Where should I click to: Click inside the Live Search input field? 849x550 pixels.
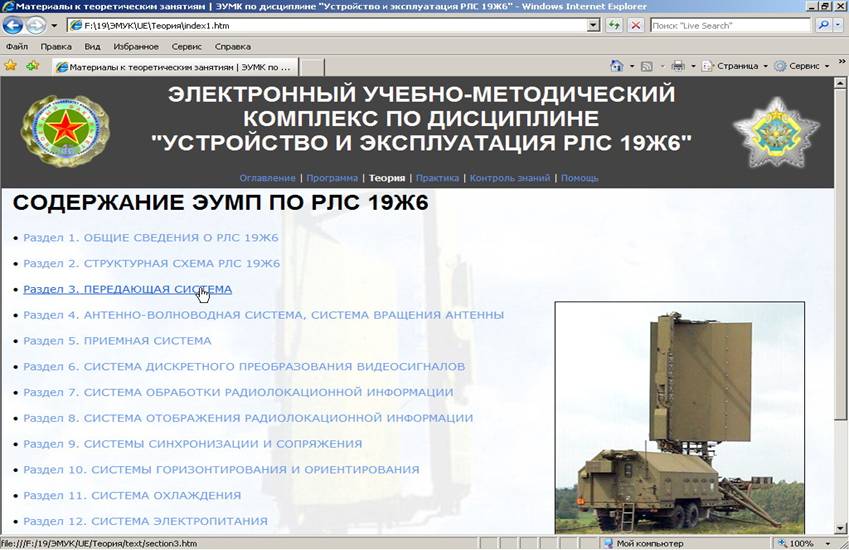[729, 25]
